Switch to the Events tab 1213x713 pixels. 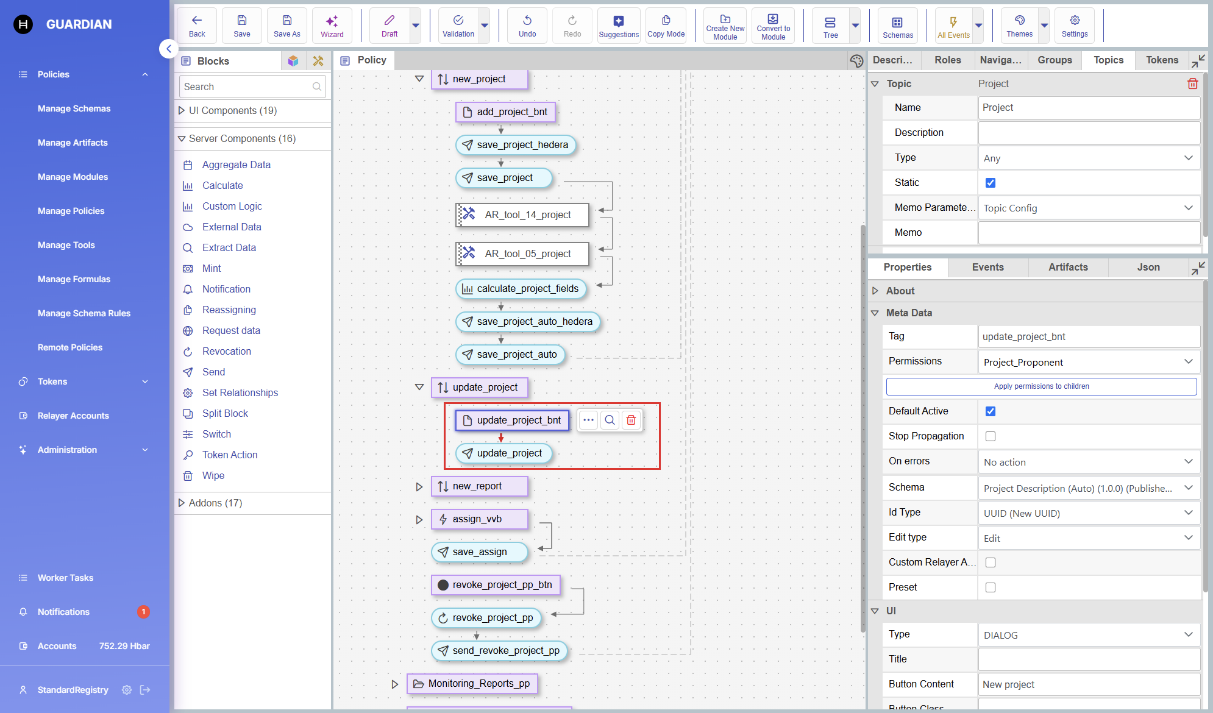coord(987,267)
